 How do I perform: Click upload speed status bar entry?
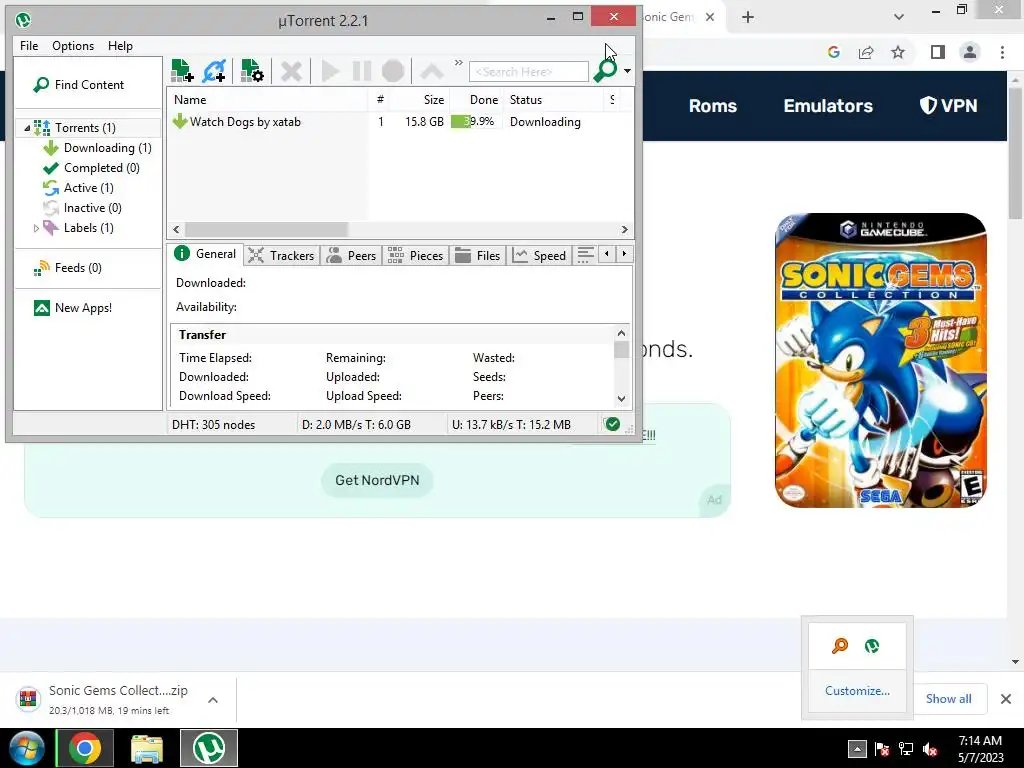[x=511, y=424]
